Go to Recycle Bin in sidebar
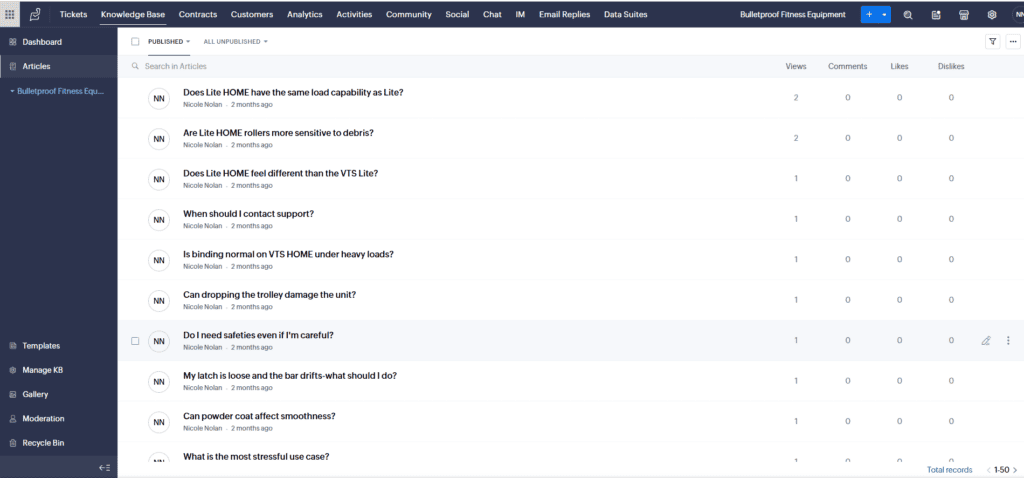 coord(43,443)
